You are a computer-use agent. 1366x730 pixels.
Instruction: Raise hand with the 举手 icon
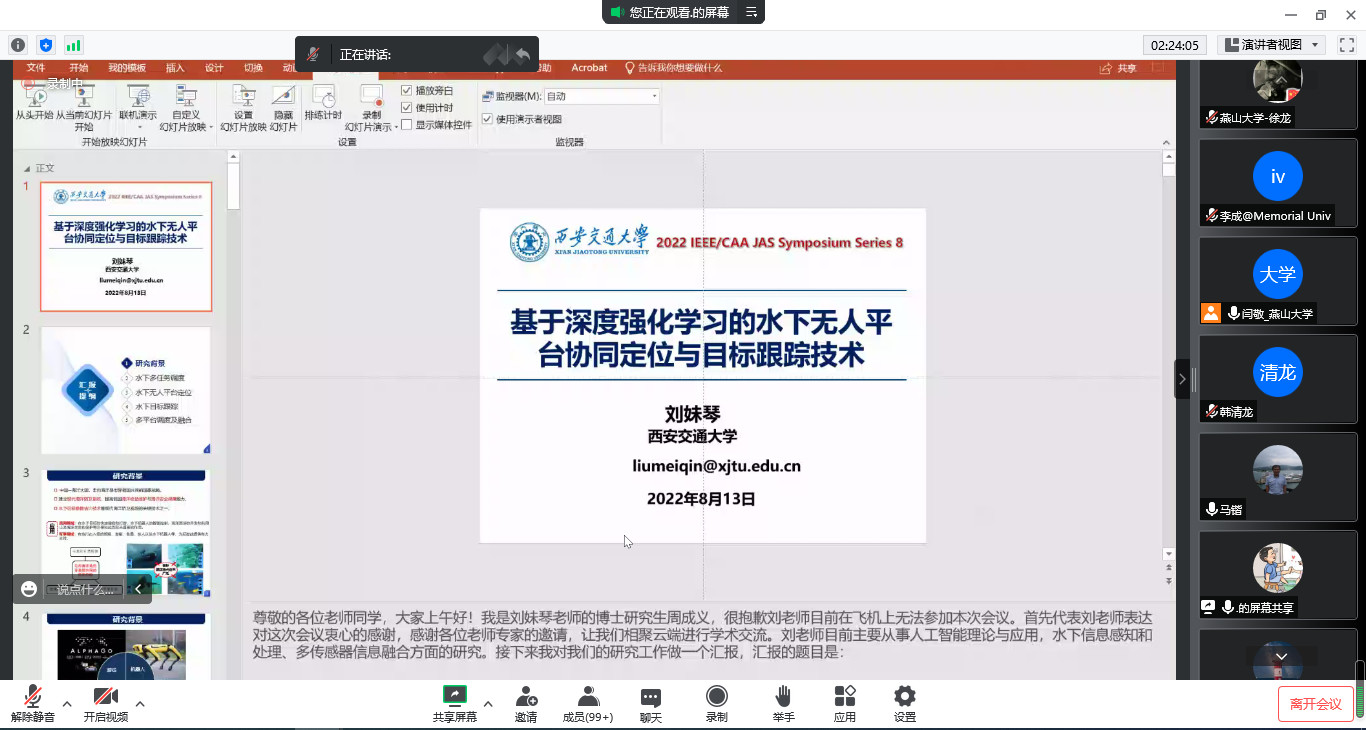(x=783, y=702)
